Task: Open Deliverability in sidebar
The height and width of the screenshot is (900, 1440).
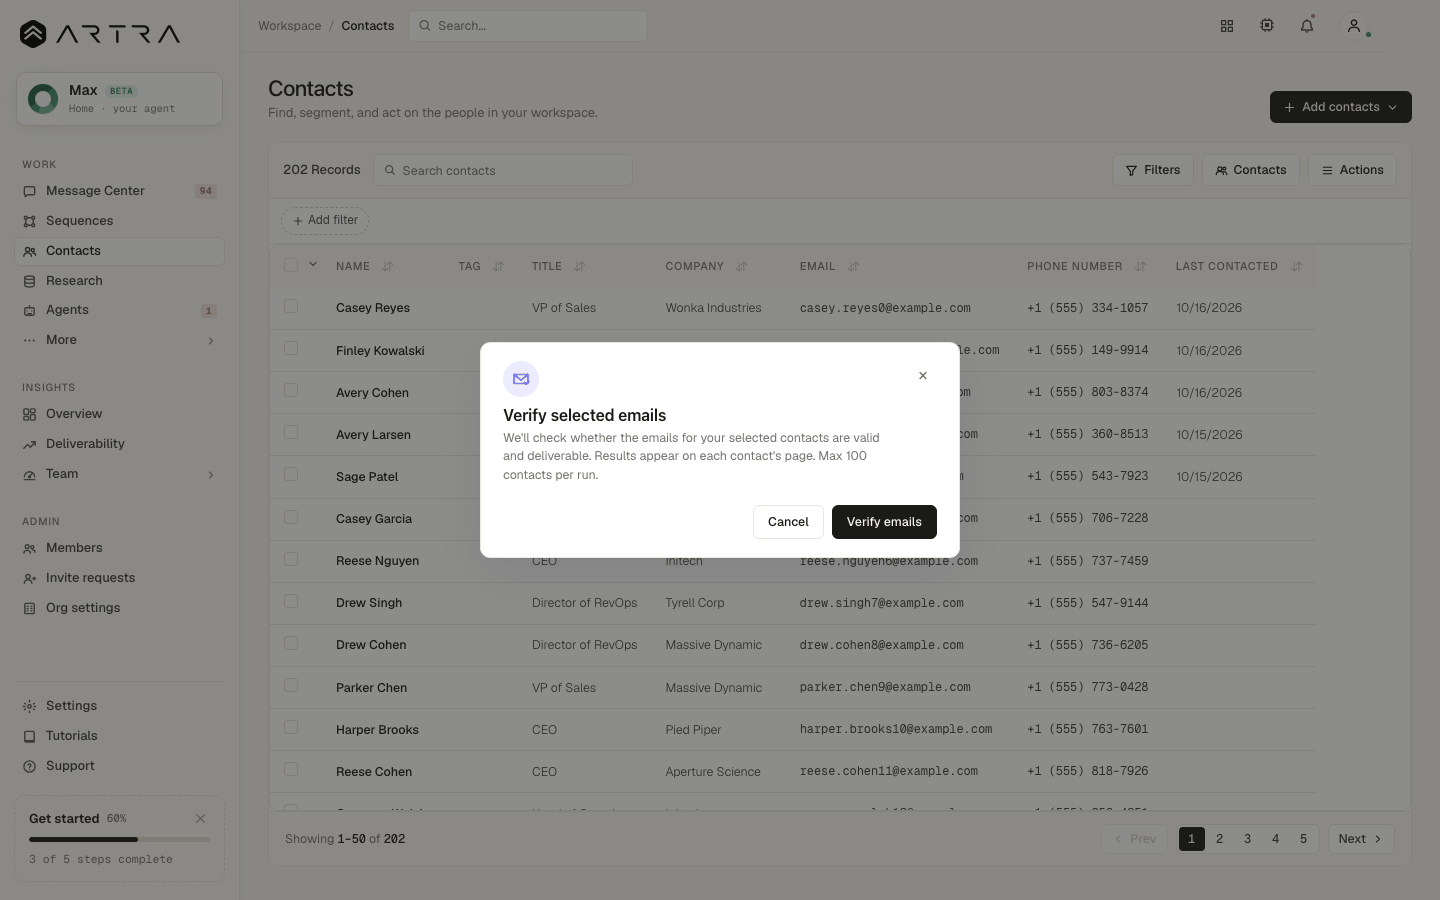Action: [x=119, y=444]
